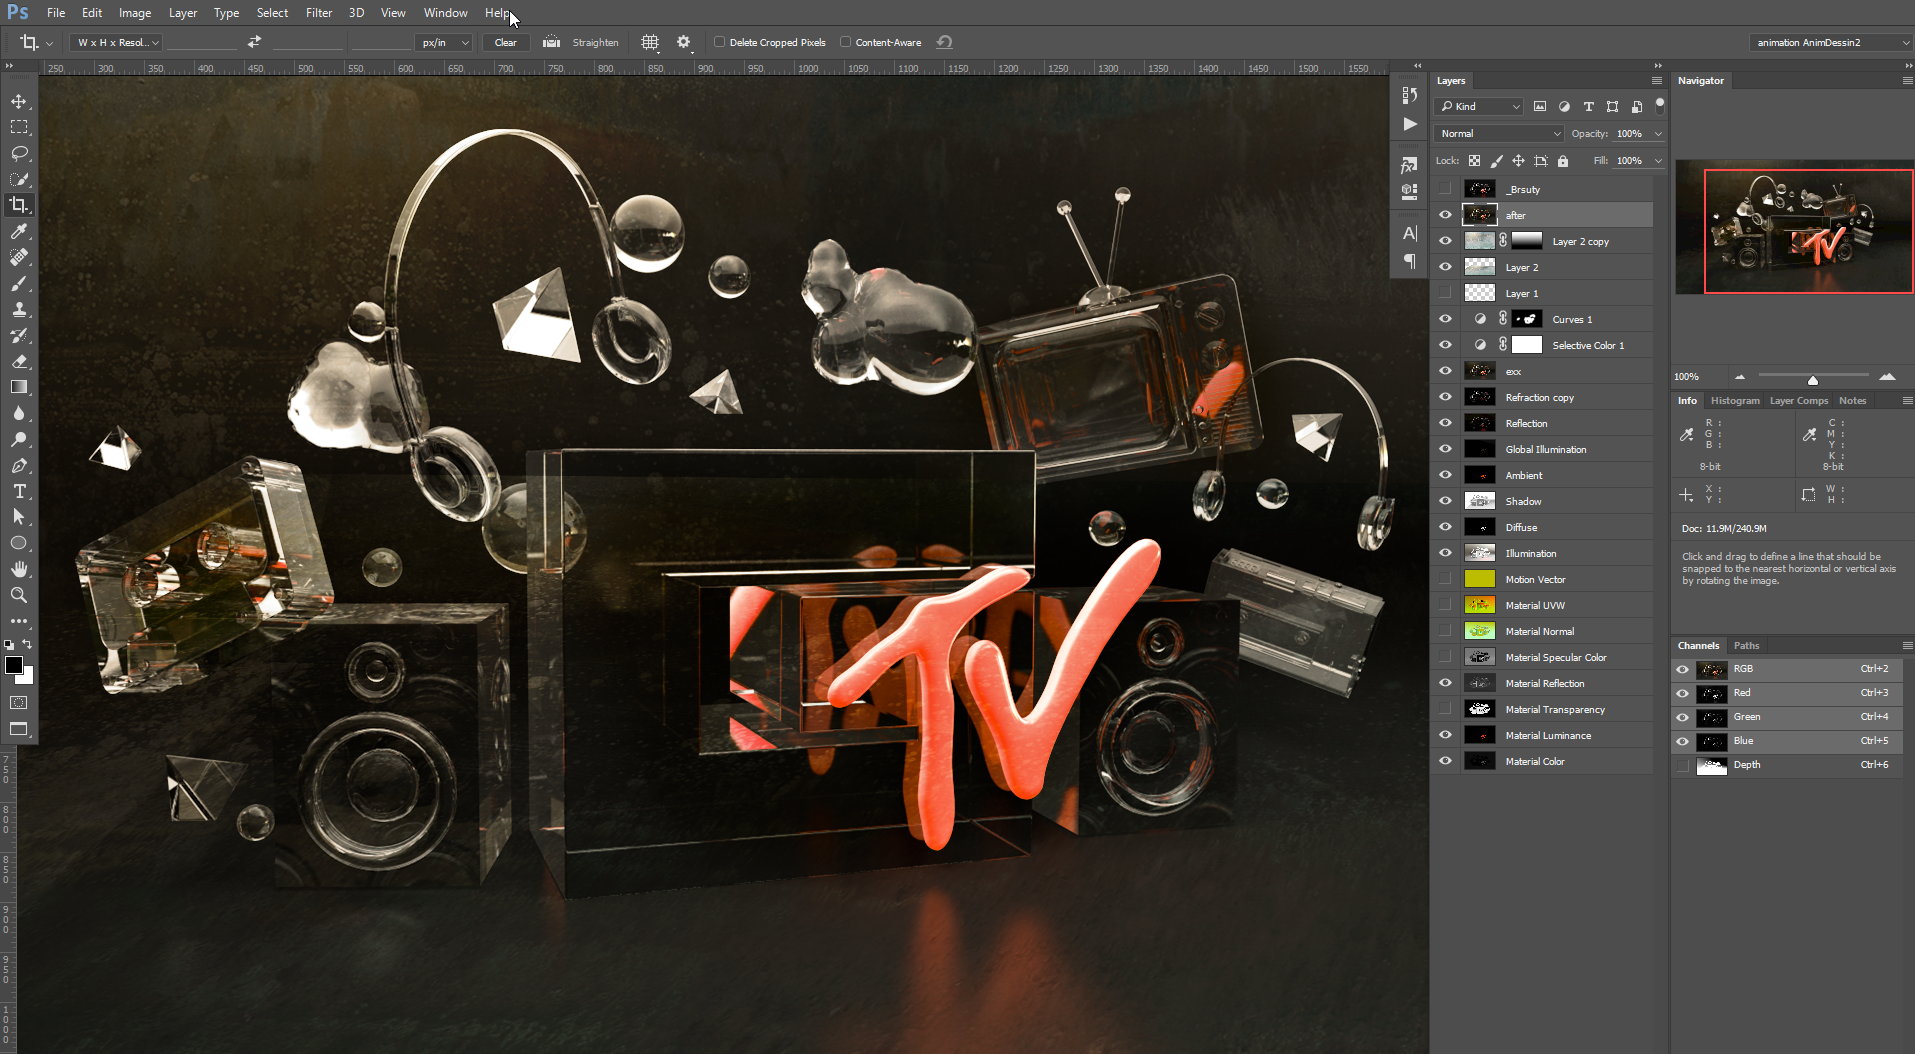
Task: Open the crop tool preset picker arrow
Action: 49,43
